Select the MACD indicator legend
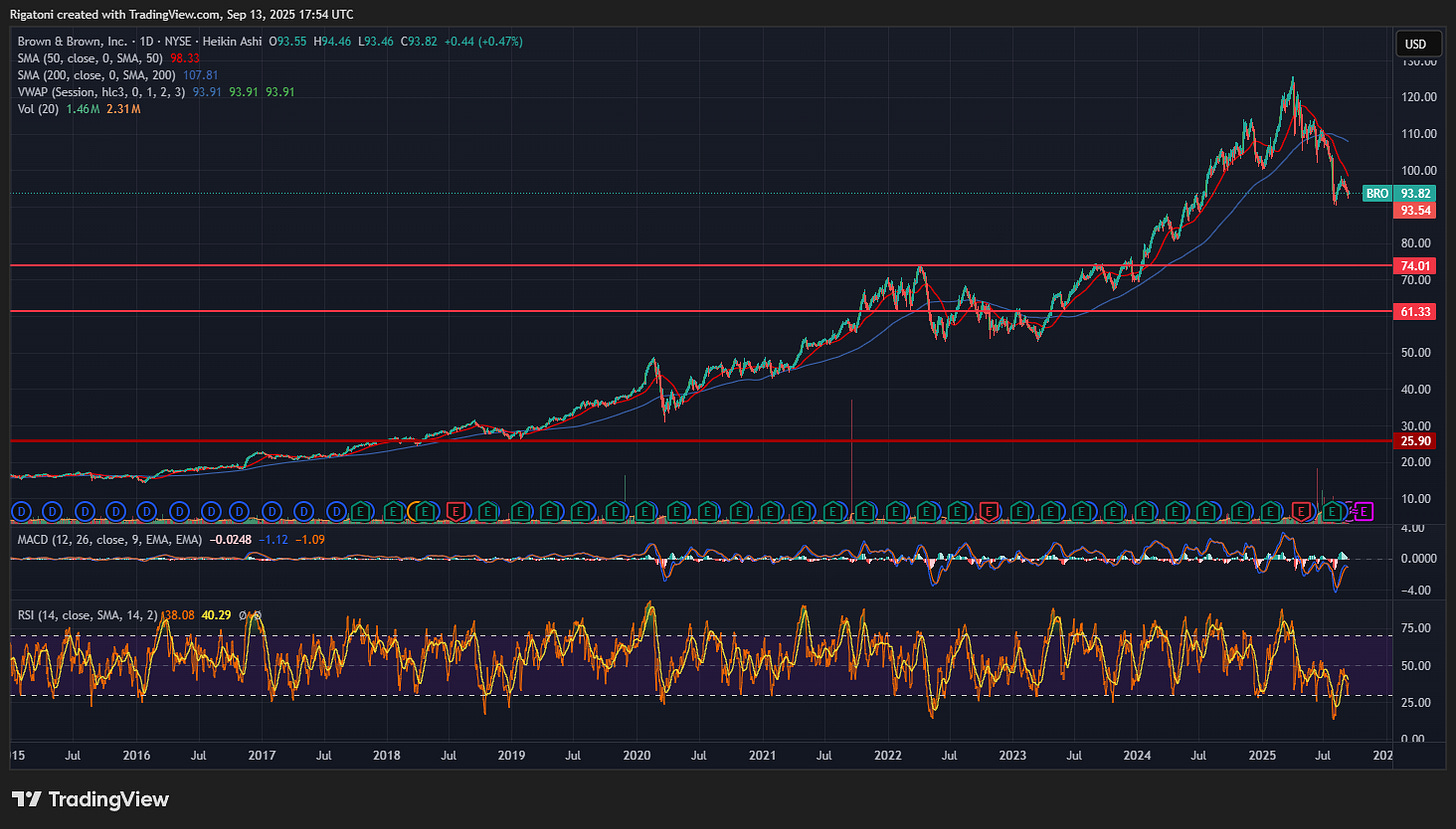The width and height of the screenshot is (1456, 829). click(x=110, y=540)
